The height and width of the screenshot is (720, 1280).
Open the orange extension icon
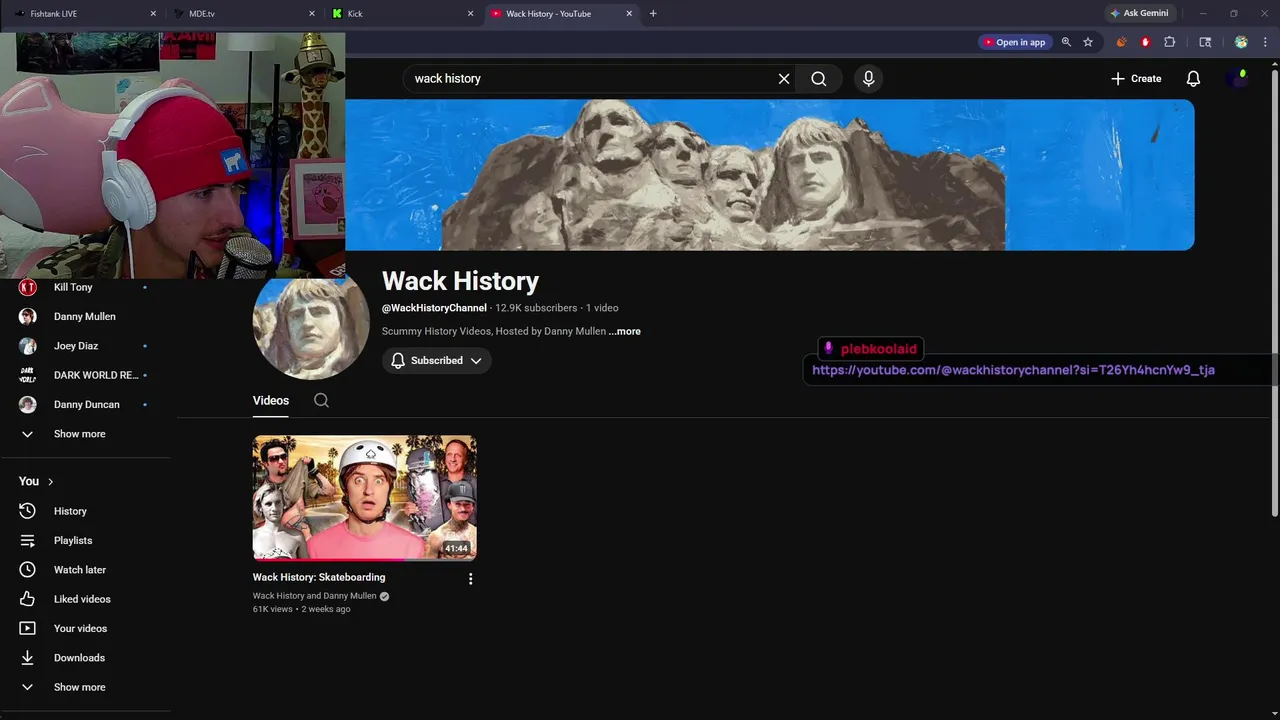coord(1121,42)
